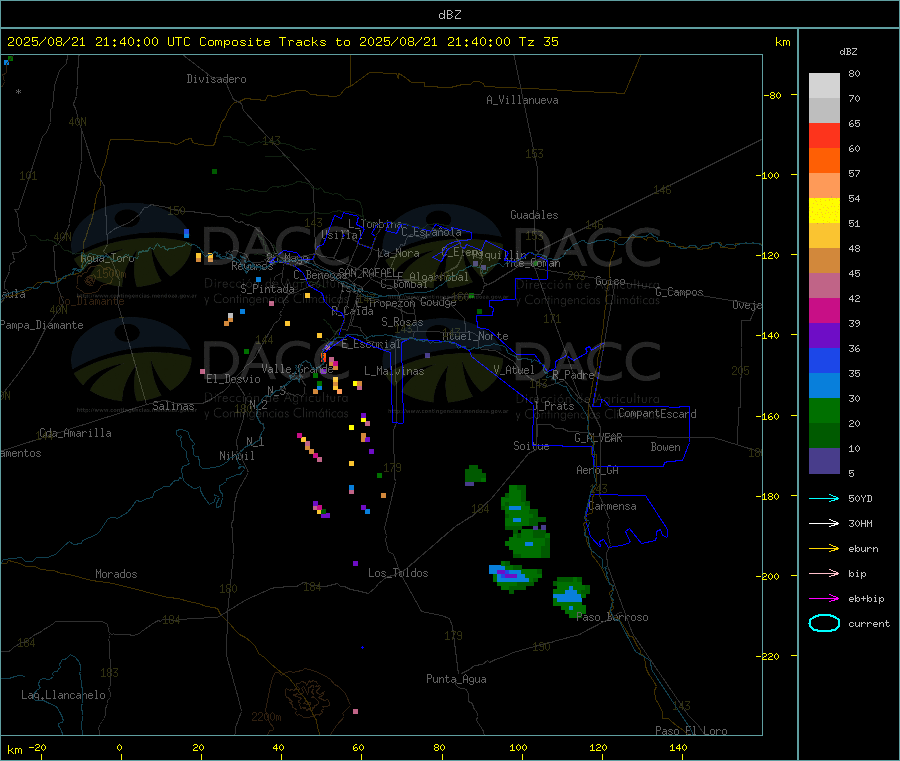Click the CompartEscard label
The image size is (900, 761).
tap(657, 413)
